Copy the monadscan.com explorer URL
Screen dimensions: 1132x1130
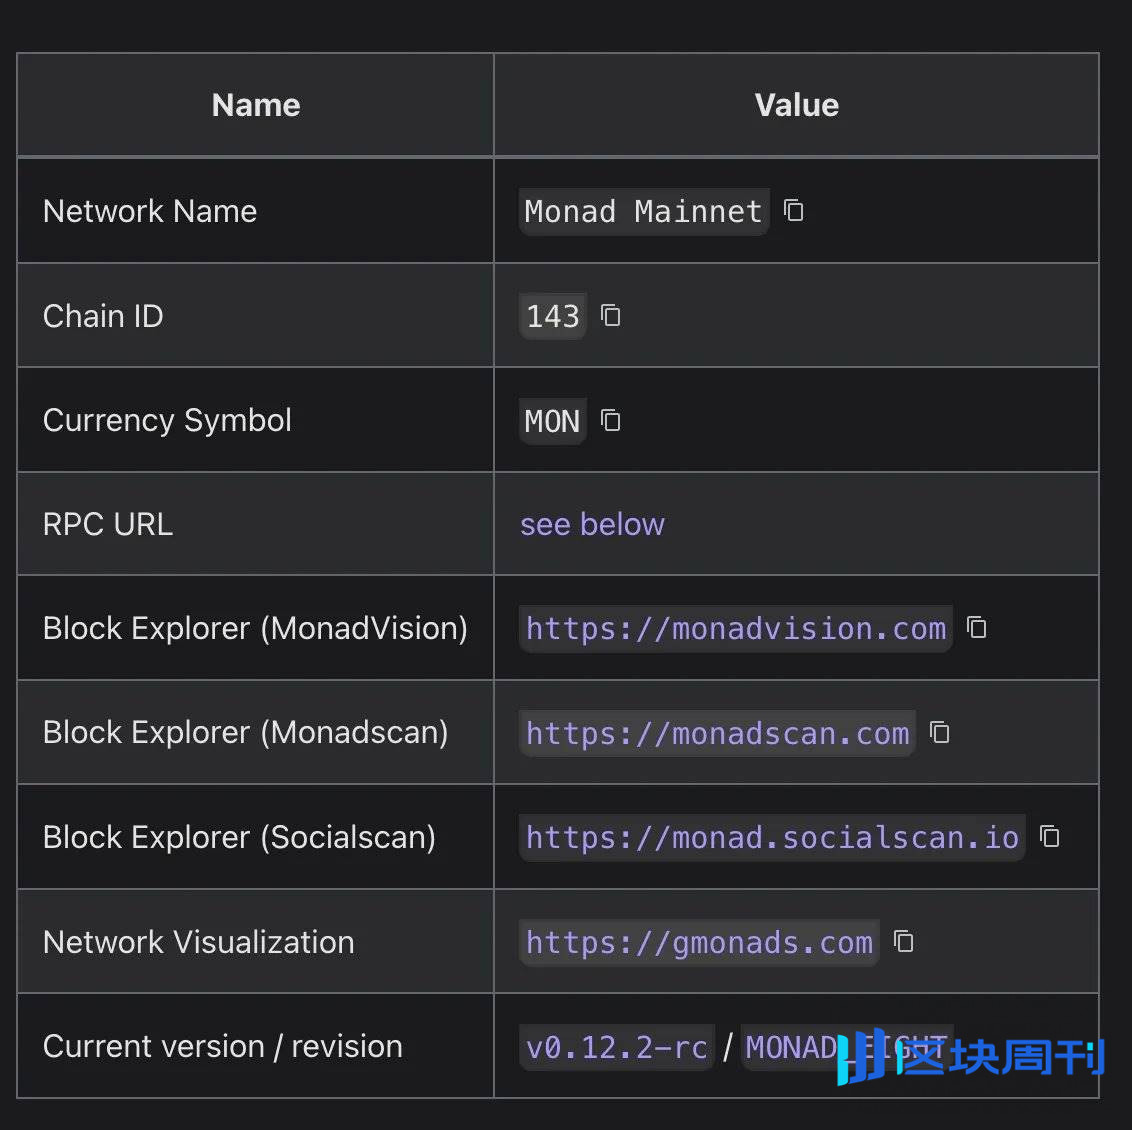pos(940,733)
